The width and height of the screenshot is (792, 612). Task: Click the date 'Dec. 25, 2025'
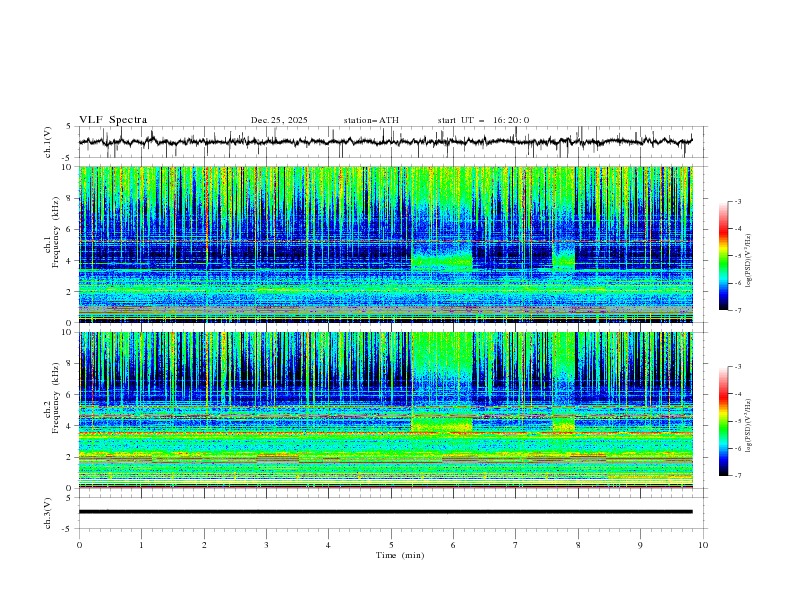pyautogui.click(x=279, y=120)
